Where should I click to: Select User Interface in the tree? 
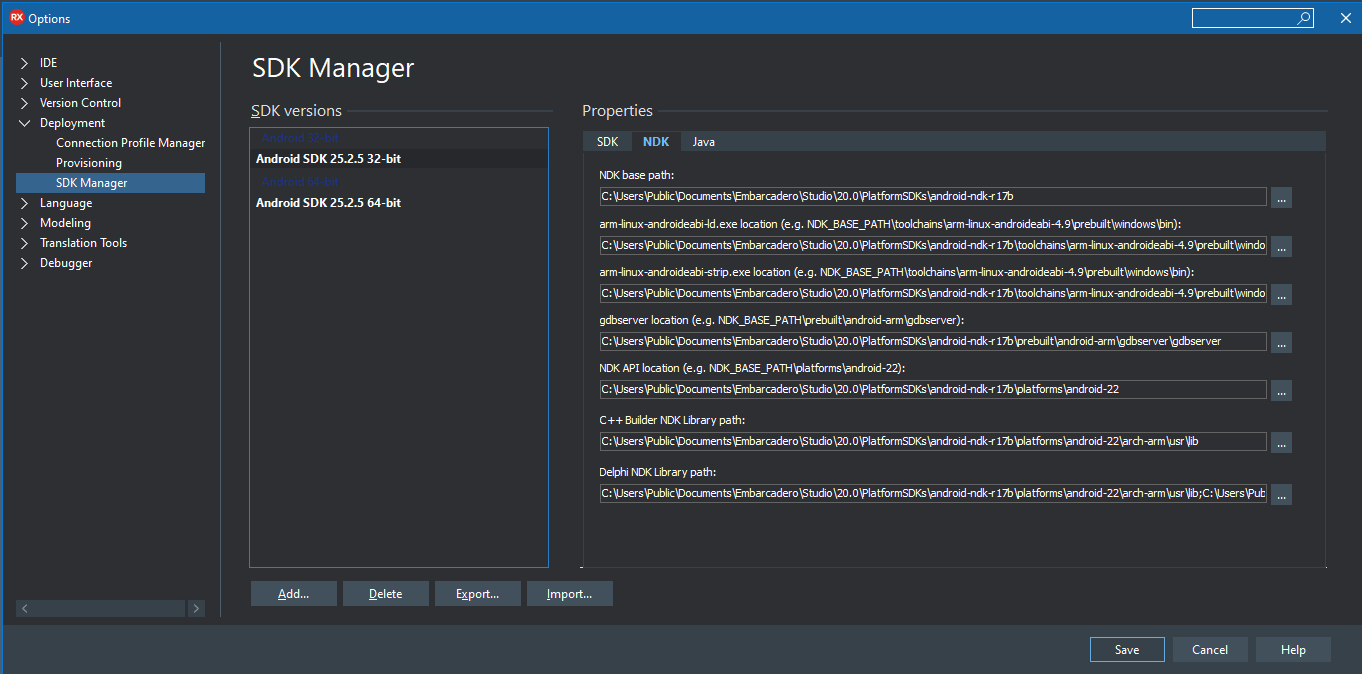[76, 83]
